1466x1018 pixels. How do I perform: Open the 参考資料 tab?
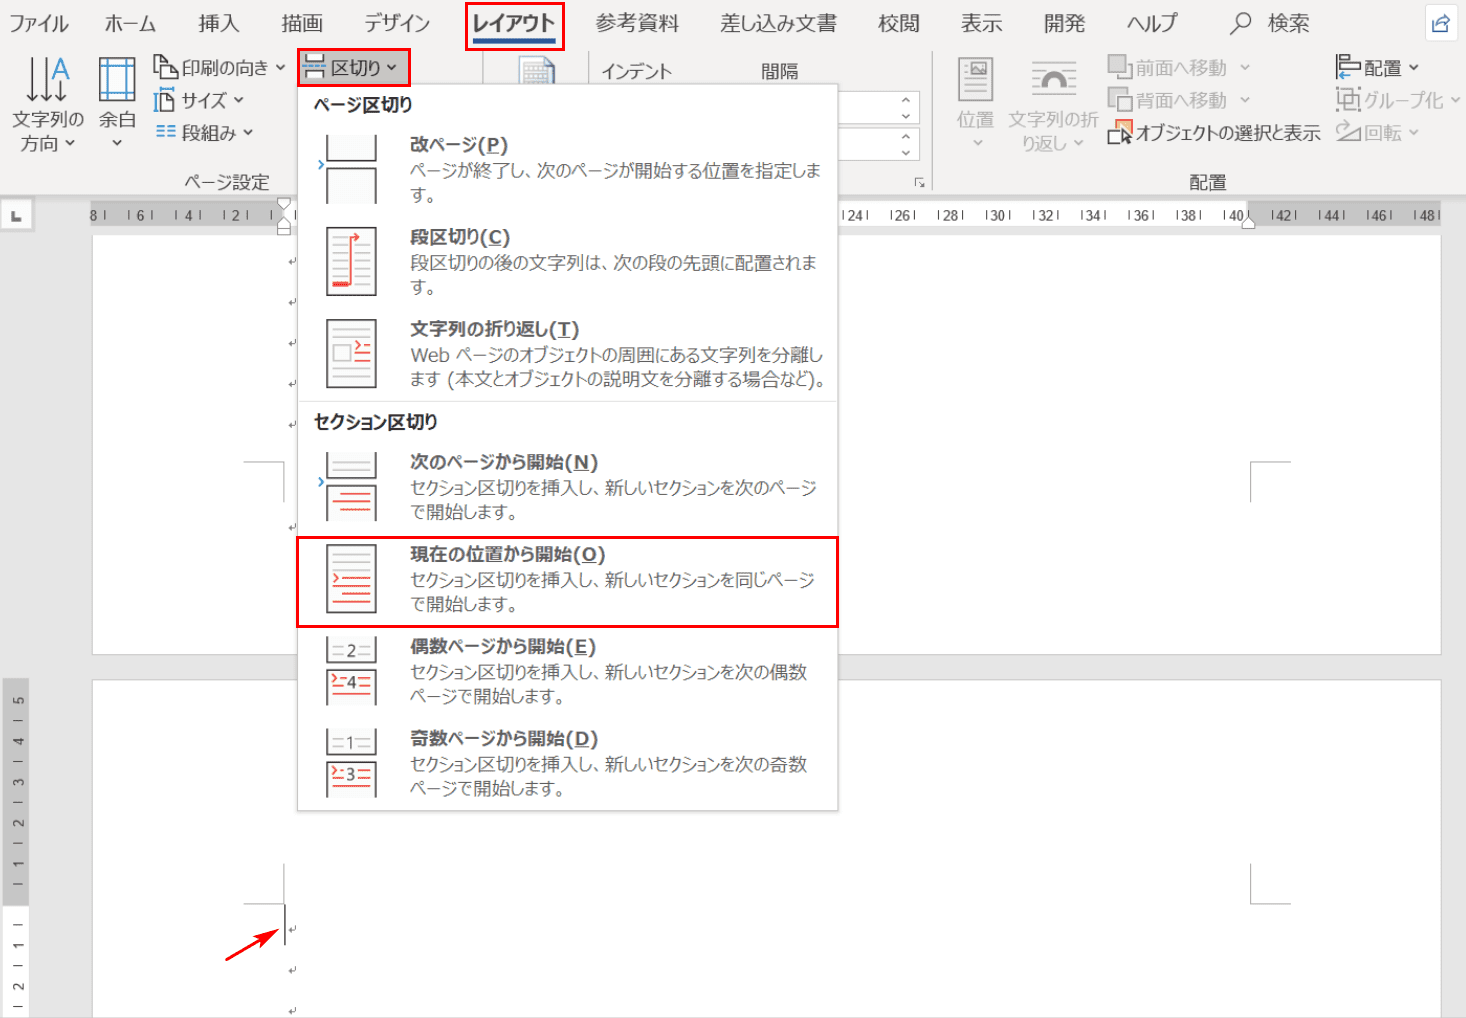(x=637, y=23)
